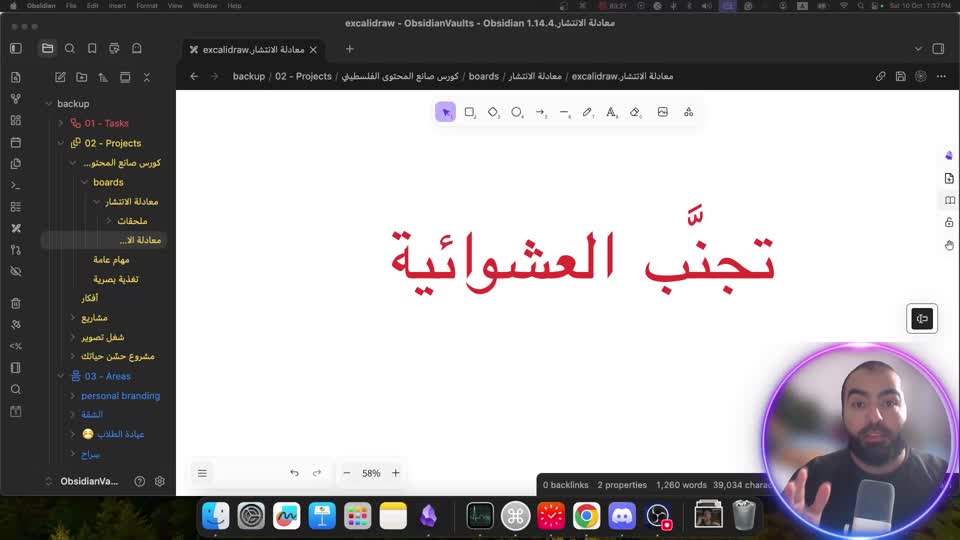Launch Google Chrome from the dock

pyautogui.click(x=587, y=516)
